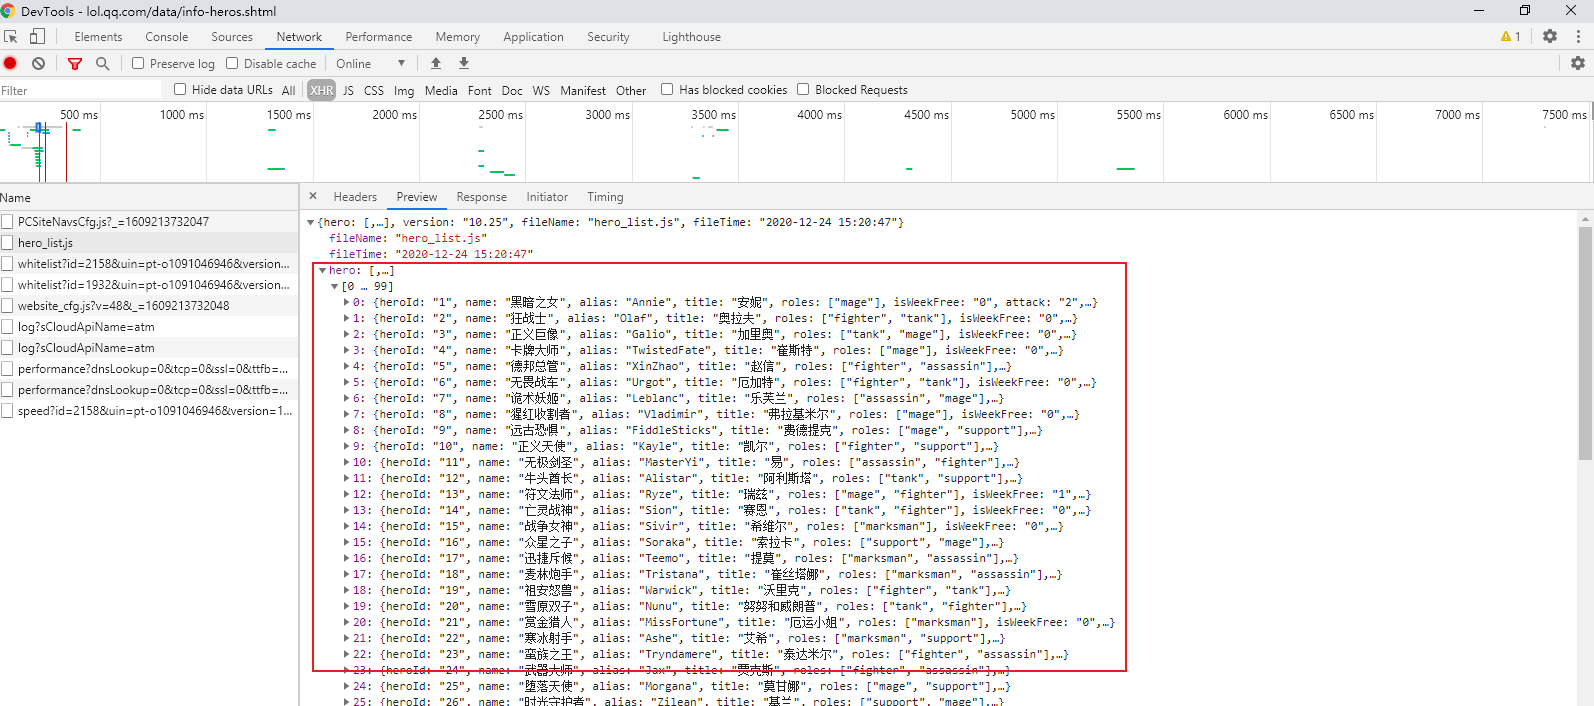The height and width of the screenshot is (706, 1594).
Task: Open the Headers tab
Action: pos(355,197)
